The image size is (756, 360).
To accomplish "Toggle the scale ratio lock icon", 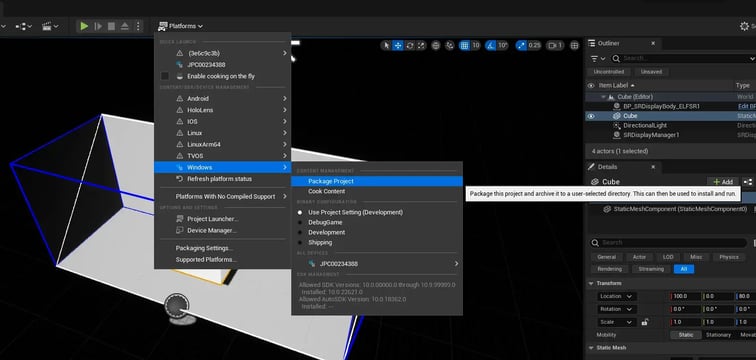I will click(x=645, y=322).
